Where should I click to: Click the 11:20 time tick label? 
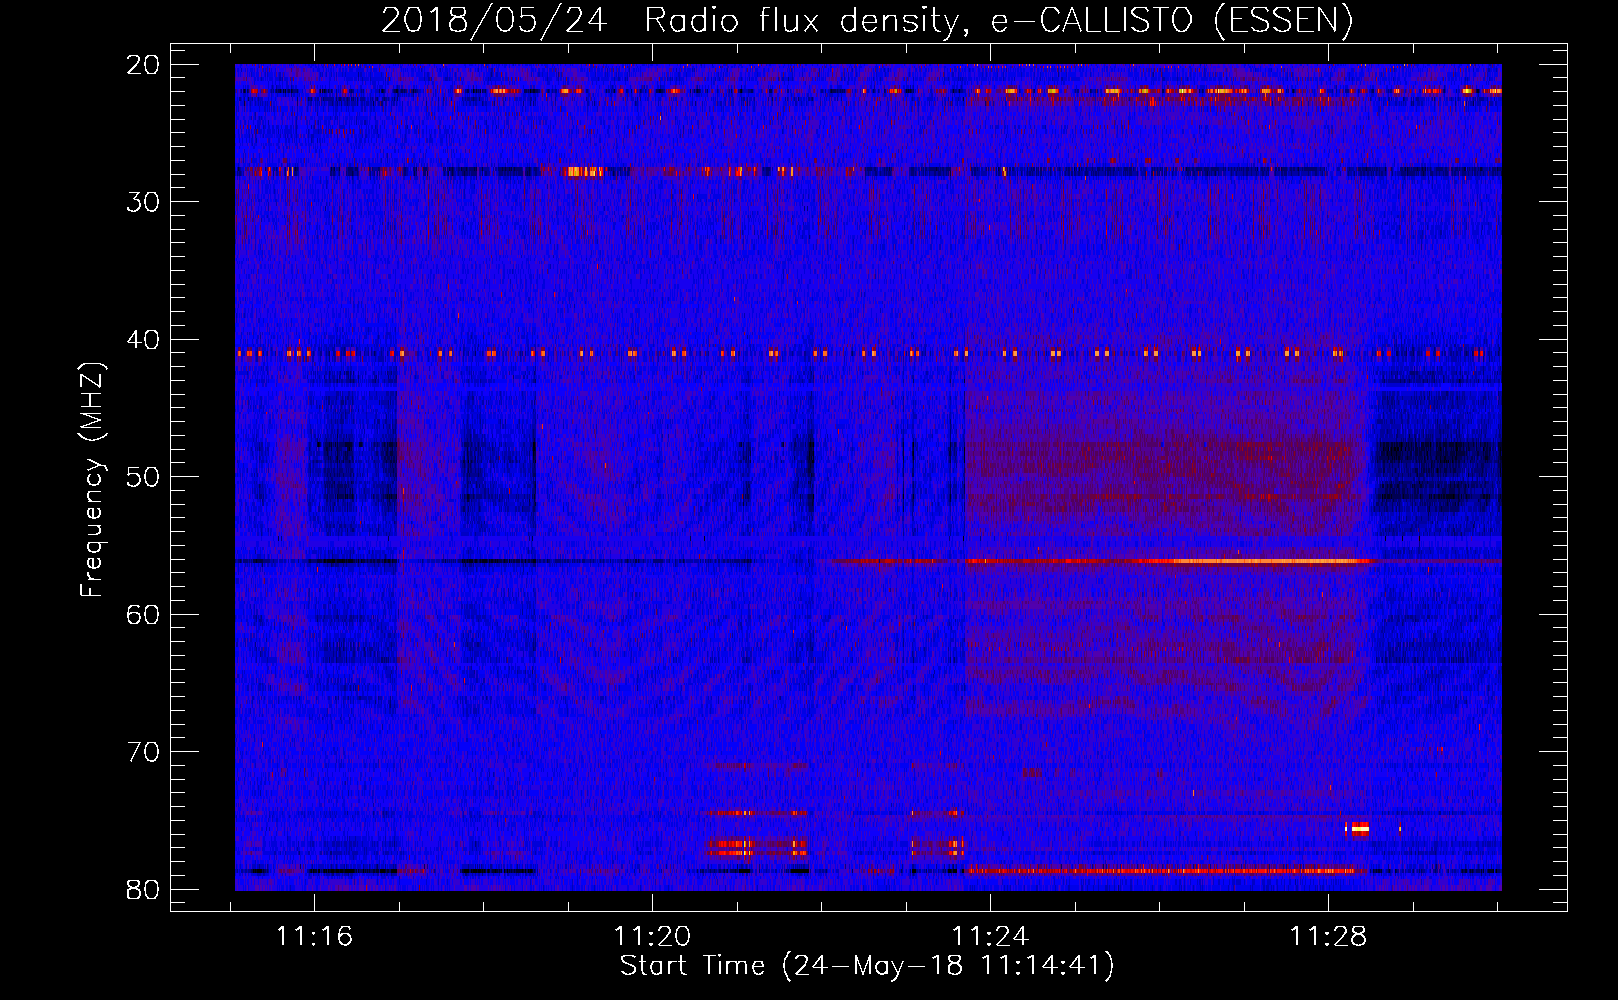(x=652, y=937)
